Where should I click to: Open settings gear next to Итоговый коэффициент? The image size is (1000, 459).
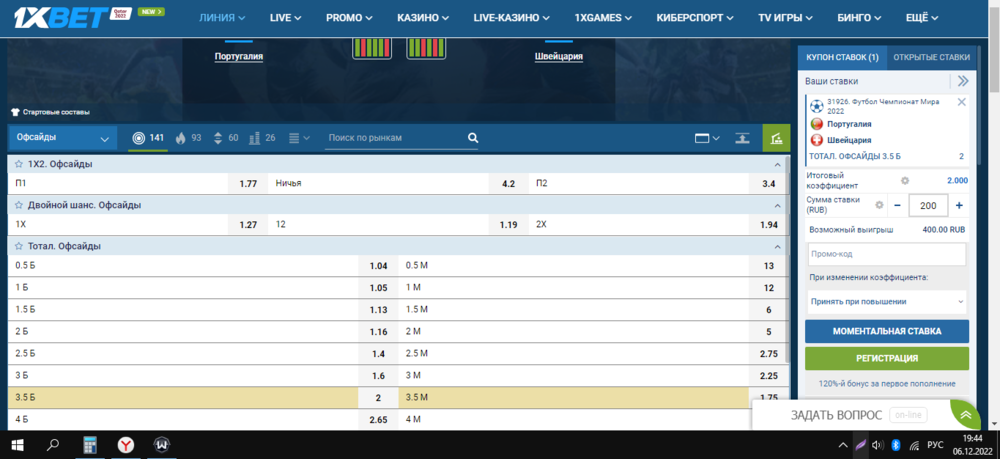904,180
